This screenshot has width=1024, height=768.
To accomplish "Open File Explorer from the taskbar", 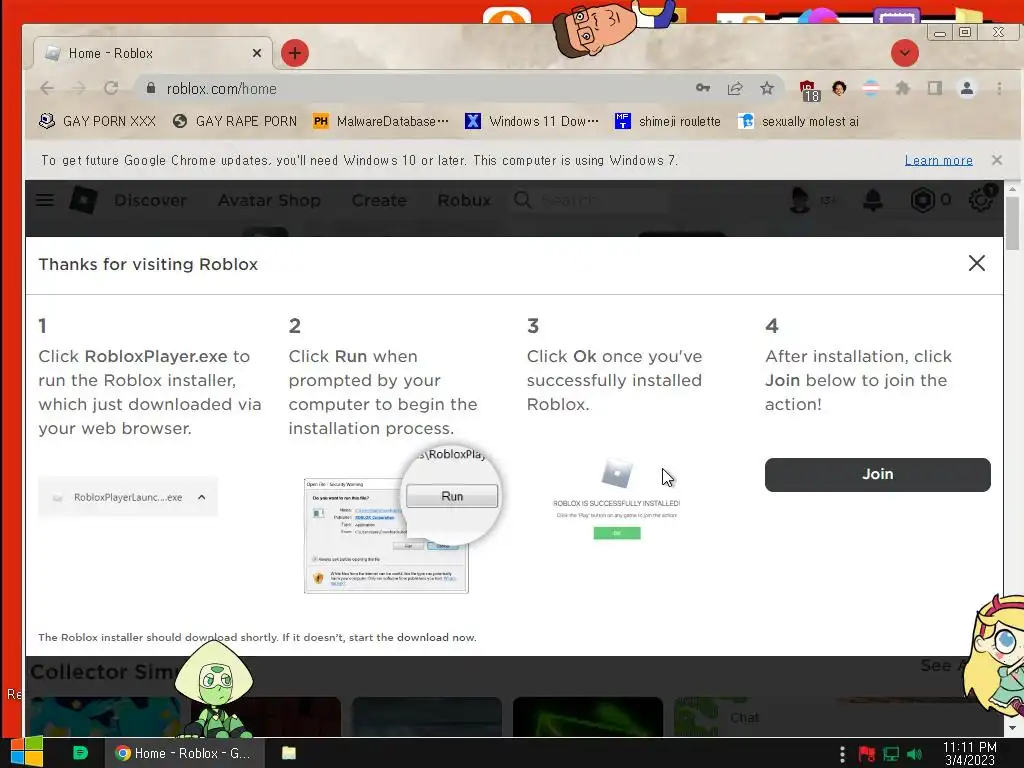I will (289, 753).
